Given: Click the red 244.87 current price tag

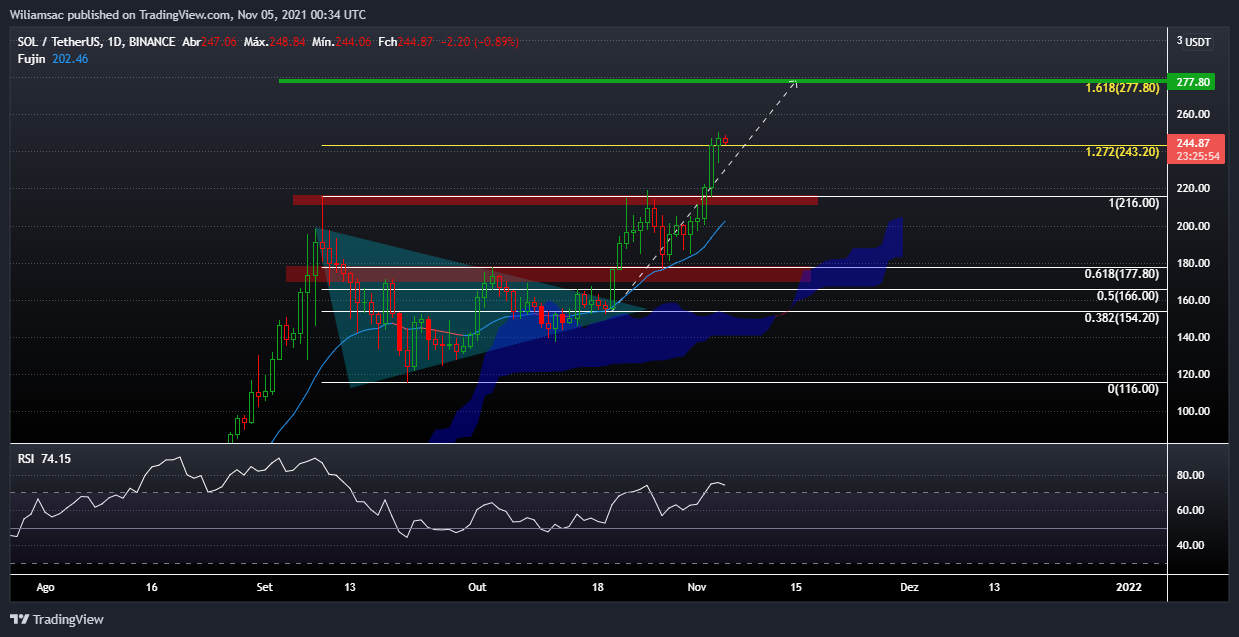Looking at the screenshot, I should (x=1197, y=143).
